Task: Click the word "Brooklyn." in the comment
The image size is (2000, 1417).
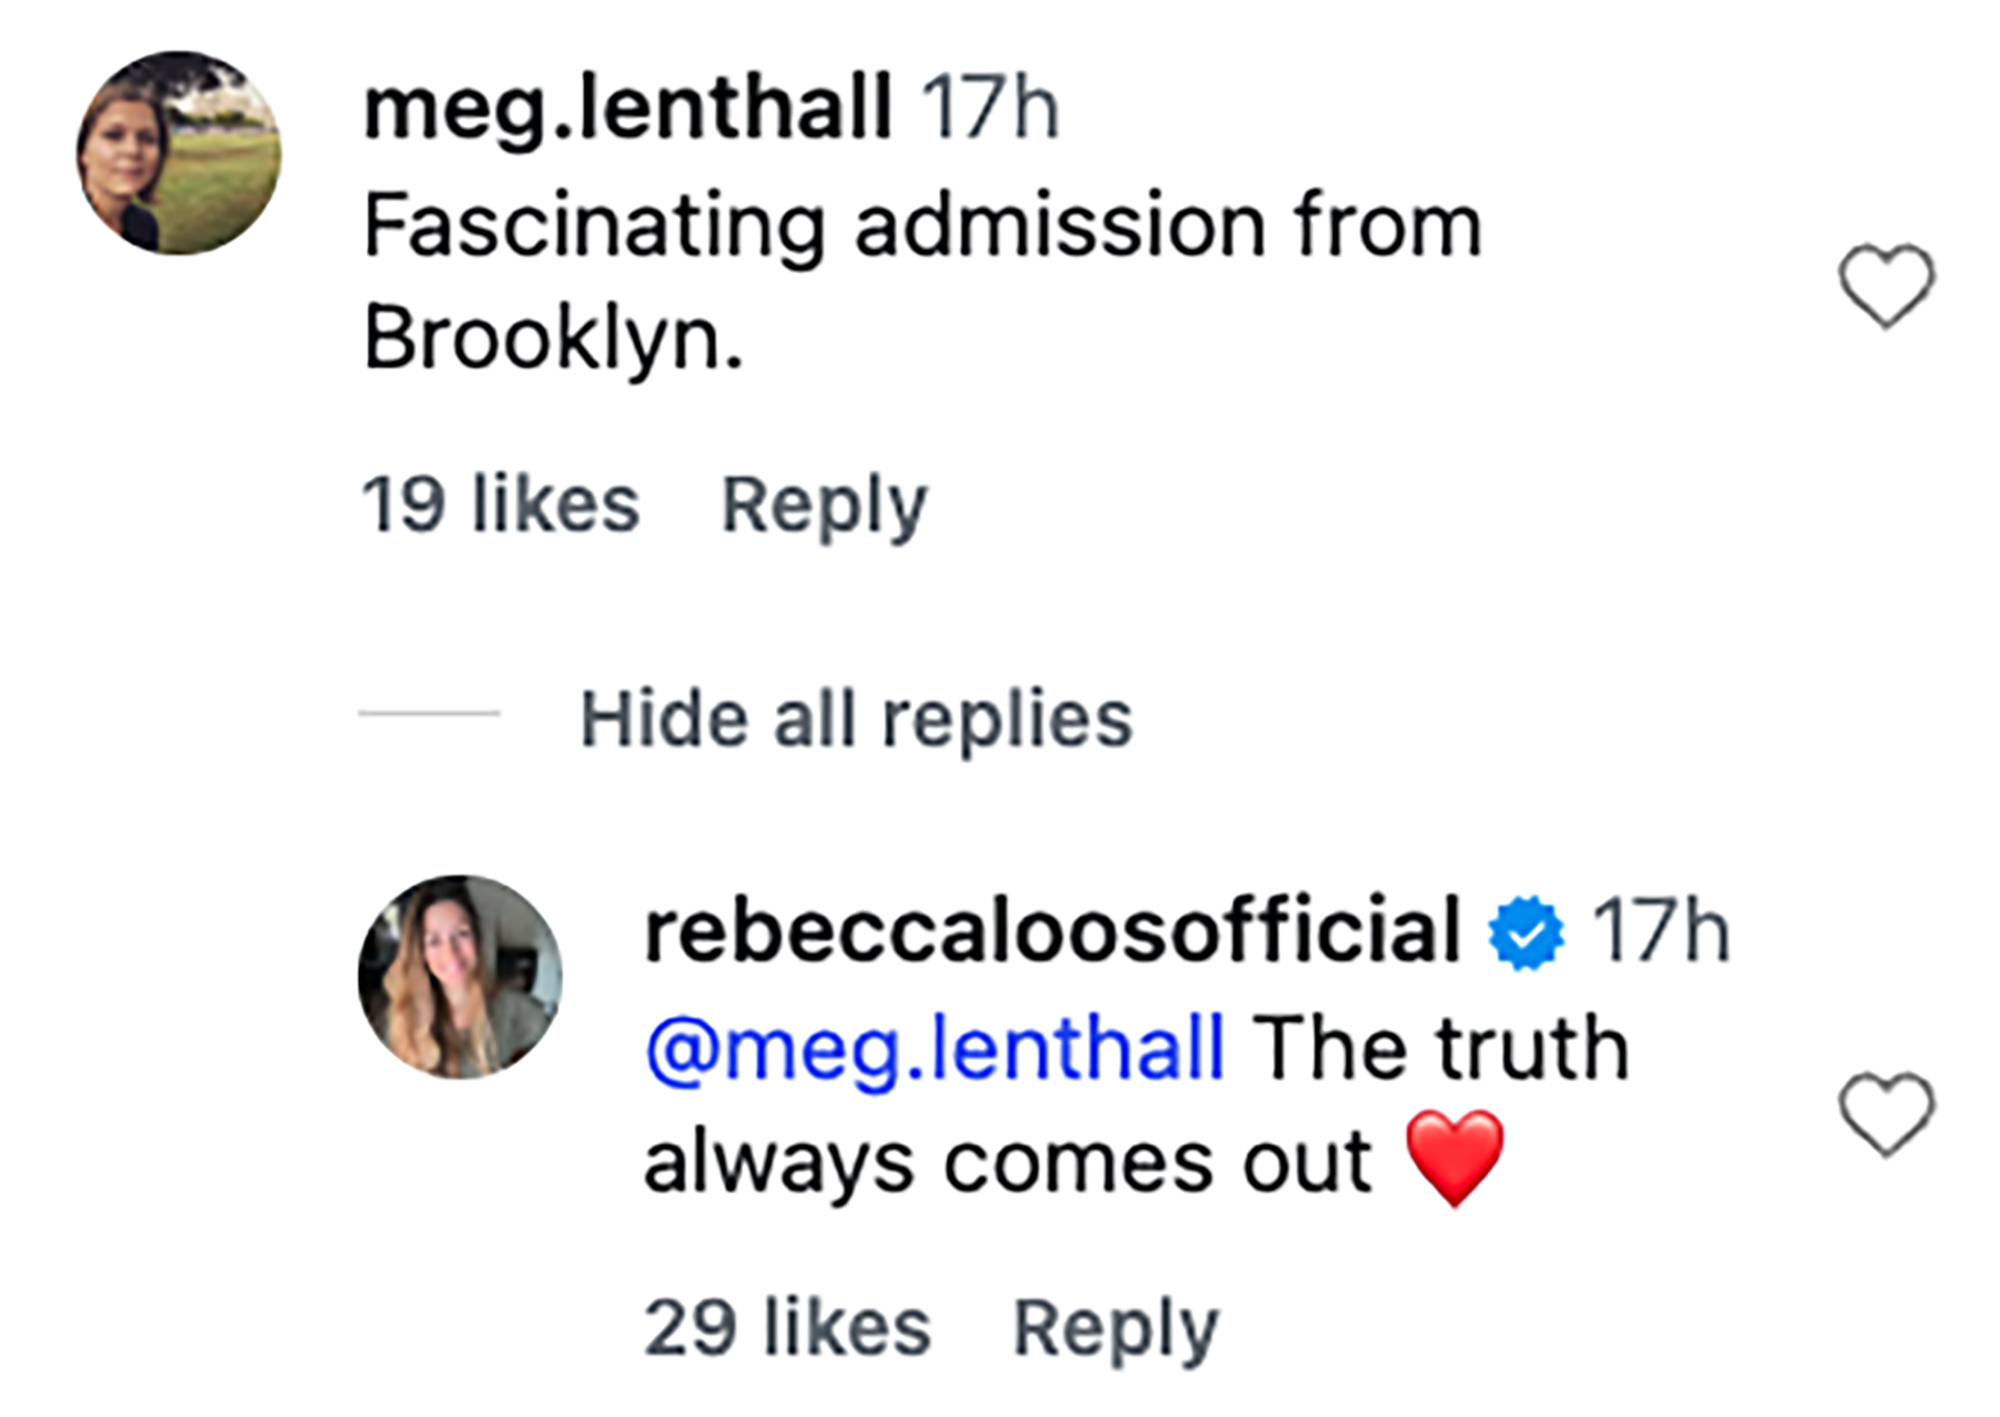Action: coord(554,338)
